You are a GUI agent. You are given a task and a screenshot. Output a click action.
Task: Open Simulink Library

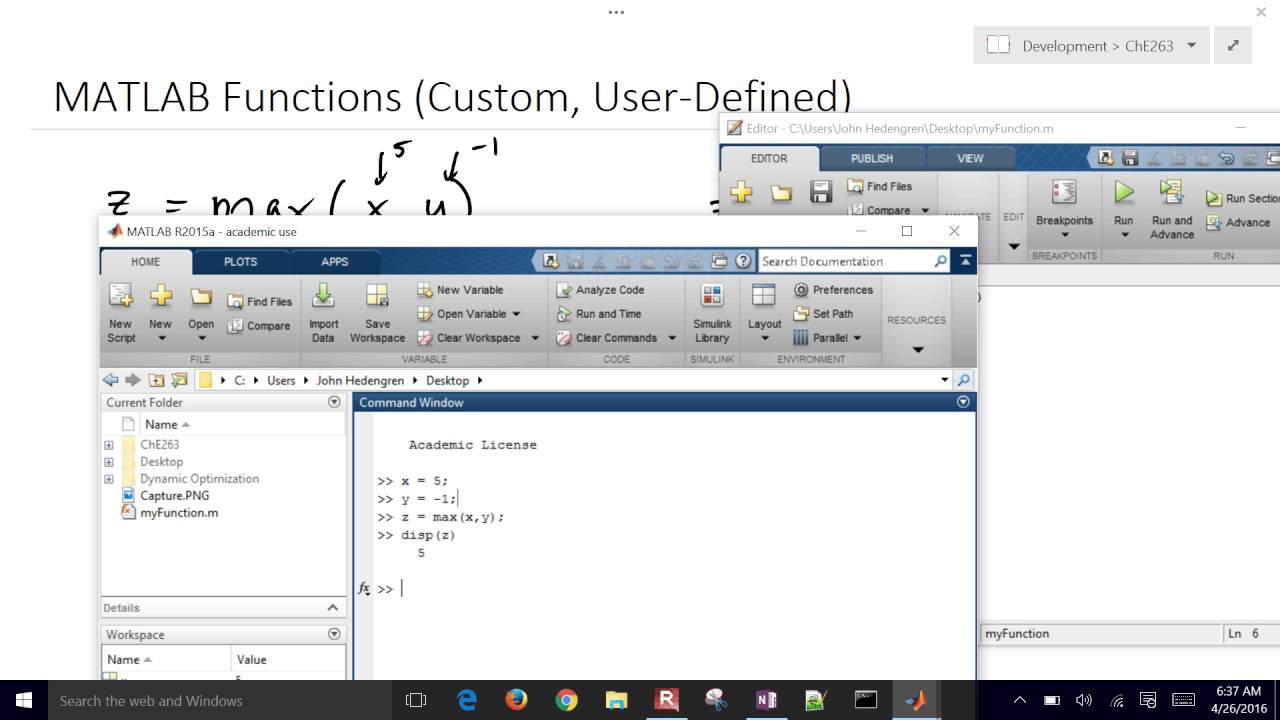[x=712, y=312]
